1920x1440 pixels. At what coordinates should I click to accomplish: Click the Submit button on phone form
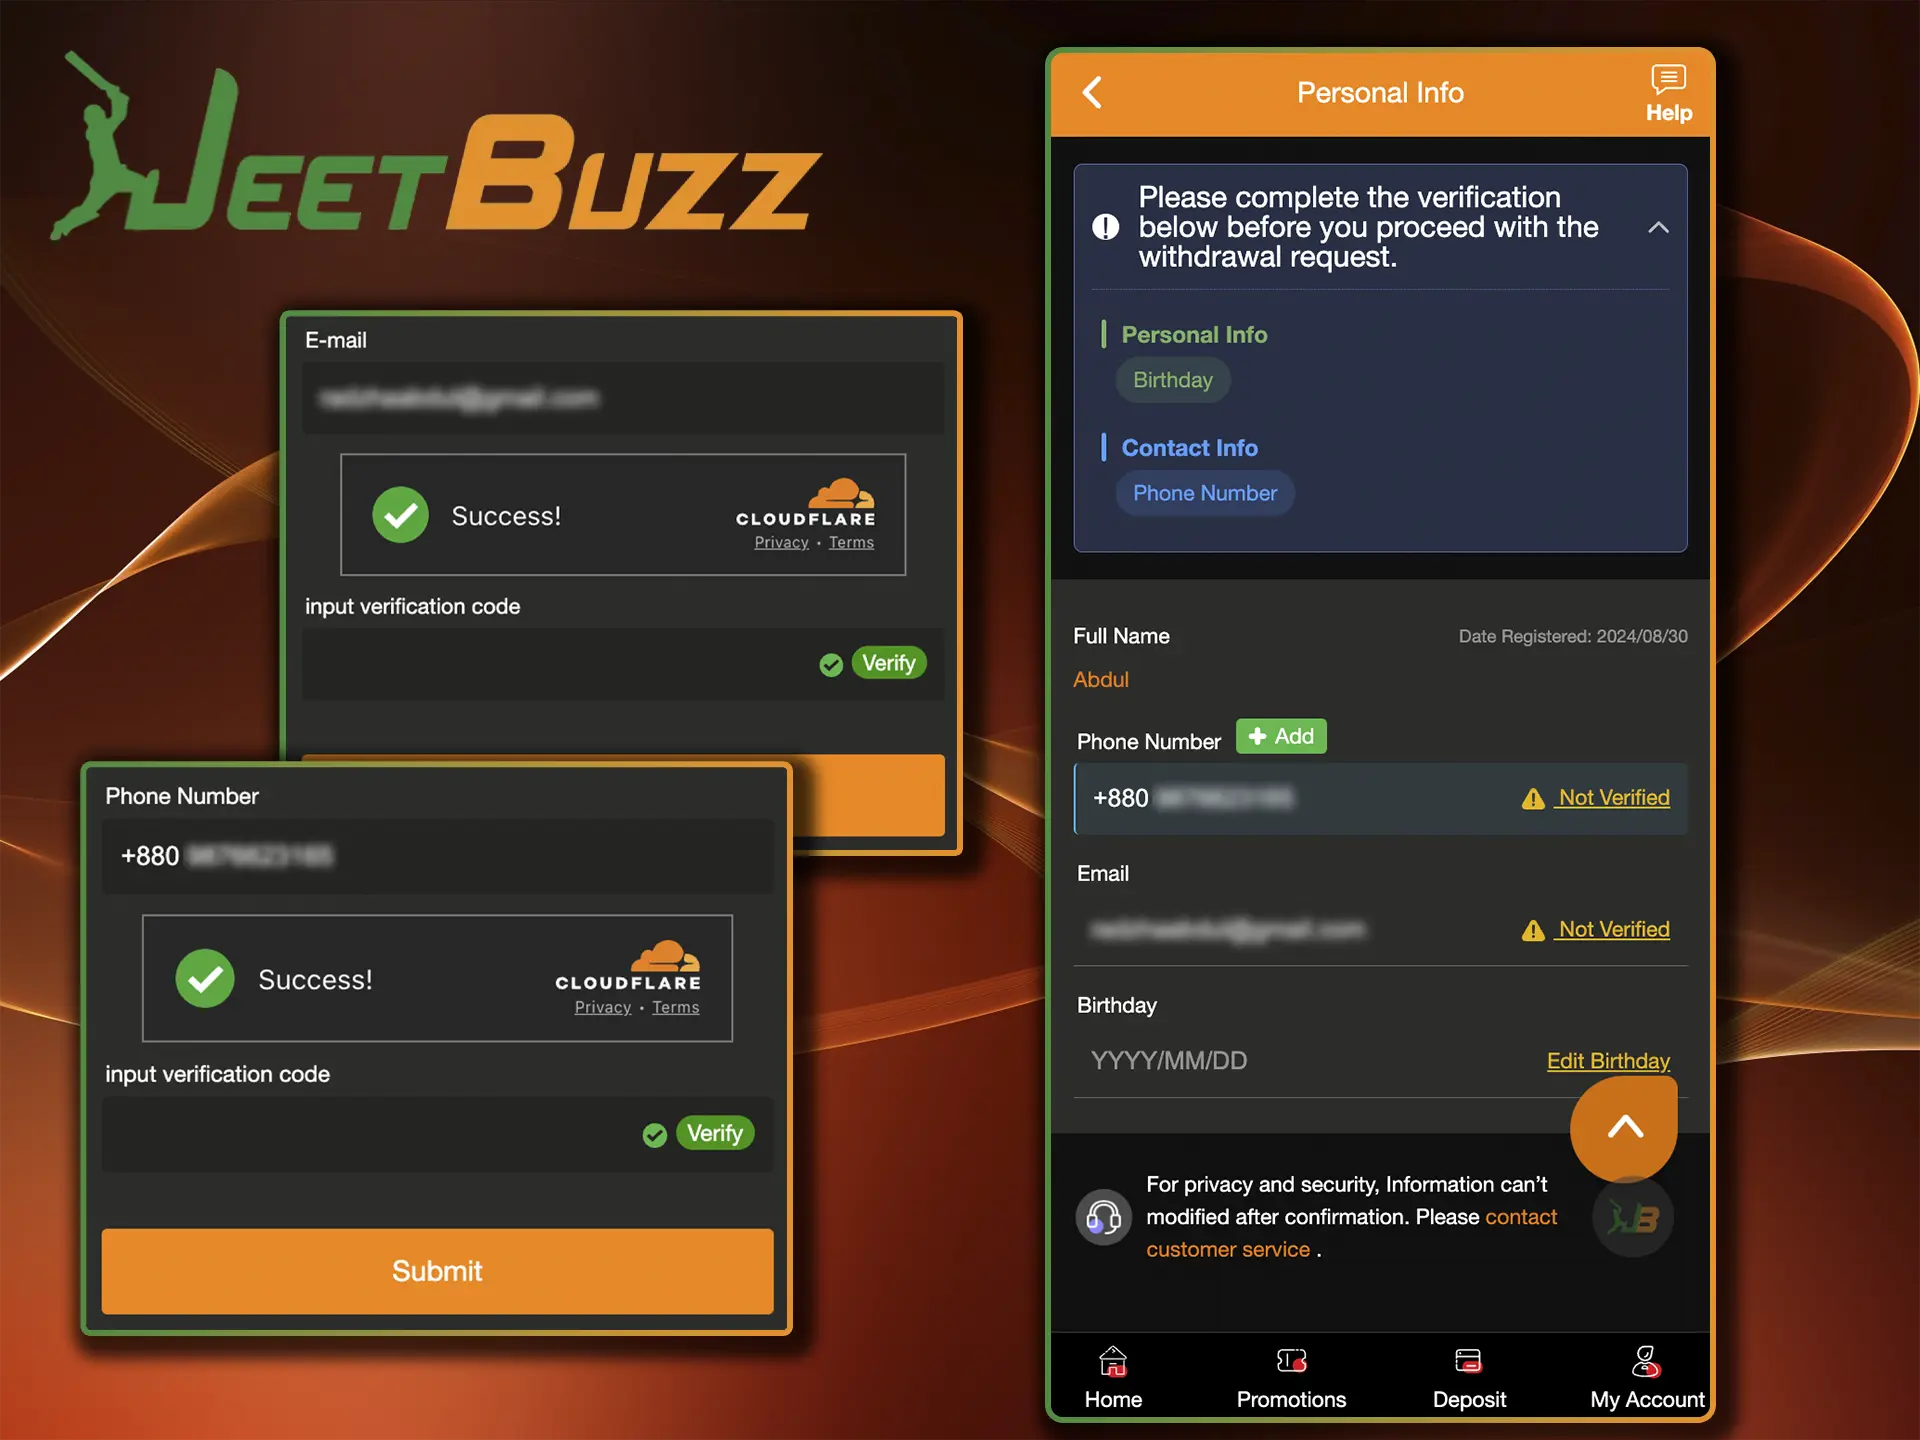point(437,1269)
